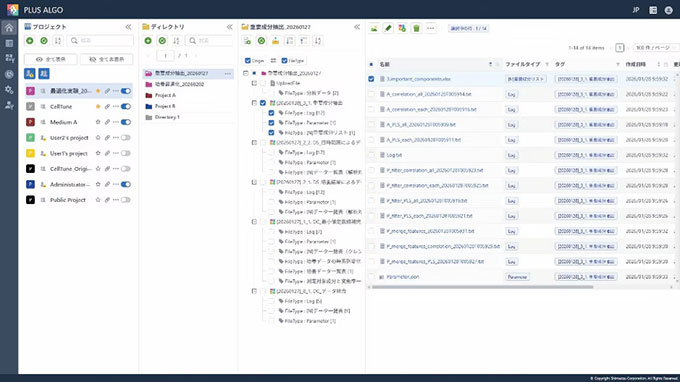Select the Directory 1 folder

tap(167, 117)
